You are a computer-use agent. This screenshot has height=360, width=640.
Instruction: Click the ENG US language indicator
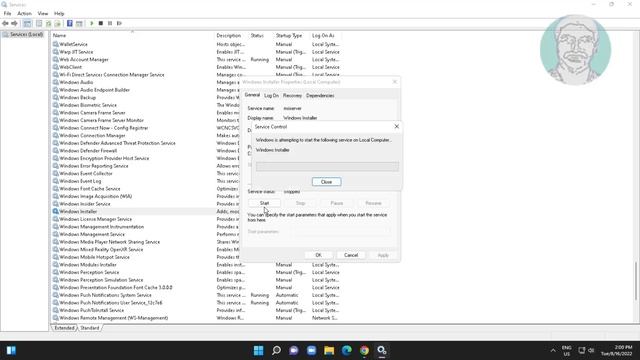tap(567, 350)
